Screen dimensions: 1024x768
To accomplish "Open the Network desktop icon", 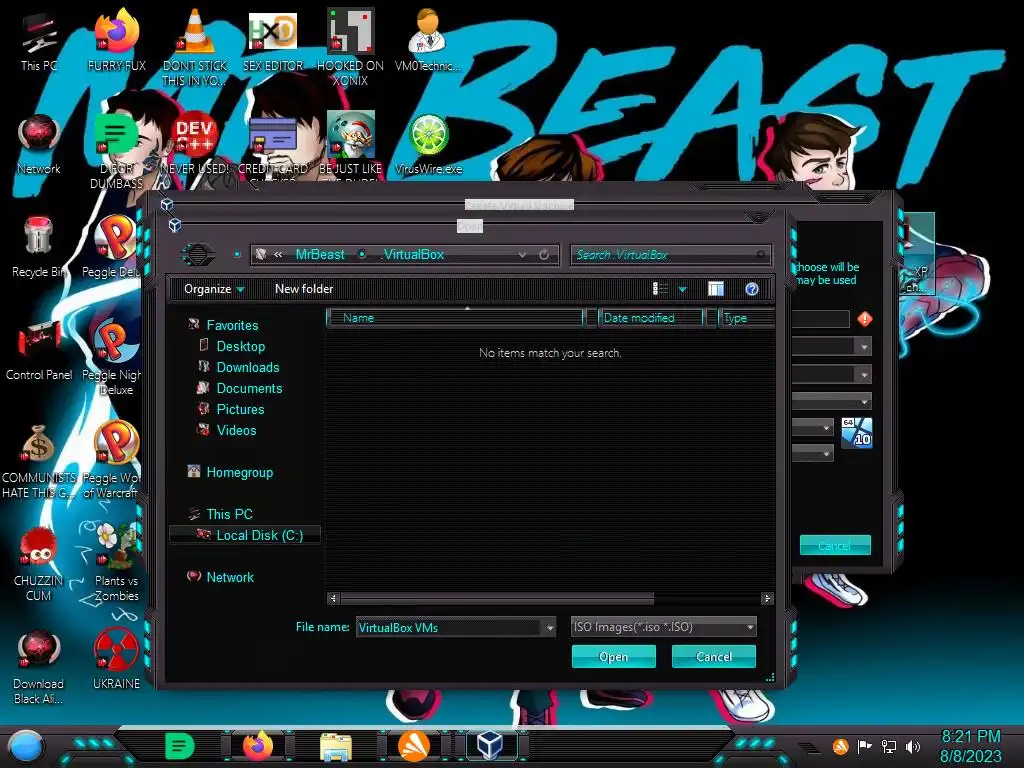I will [39, 144].
